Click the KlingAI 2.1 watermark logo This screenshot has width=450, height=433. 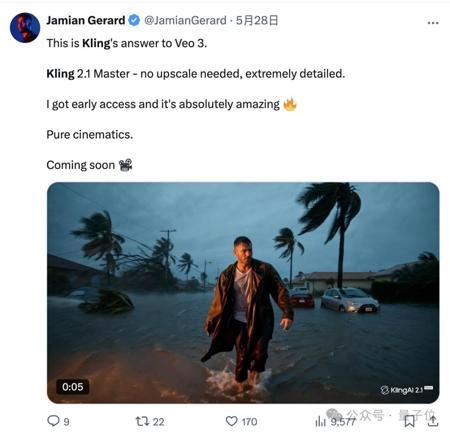coord(406,390)
